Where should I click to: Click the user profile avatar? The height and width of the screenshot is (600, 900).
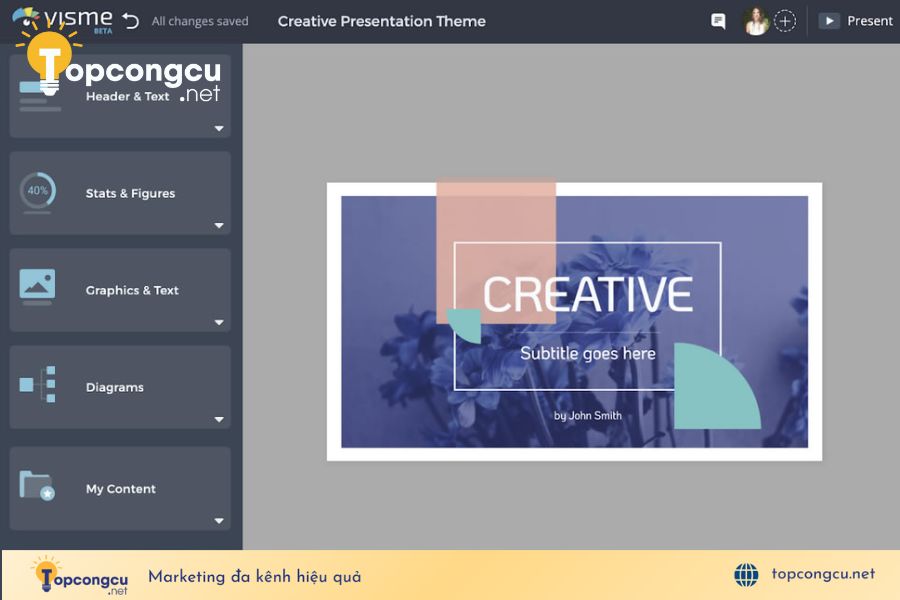click(756, 21)
